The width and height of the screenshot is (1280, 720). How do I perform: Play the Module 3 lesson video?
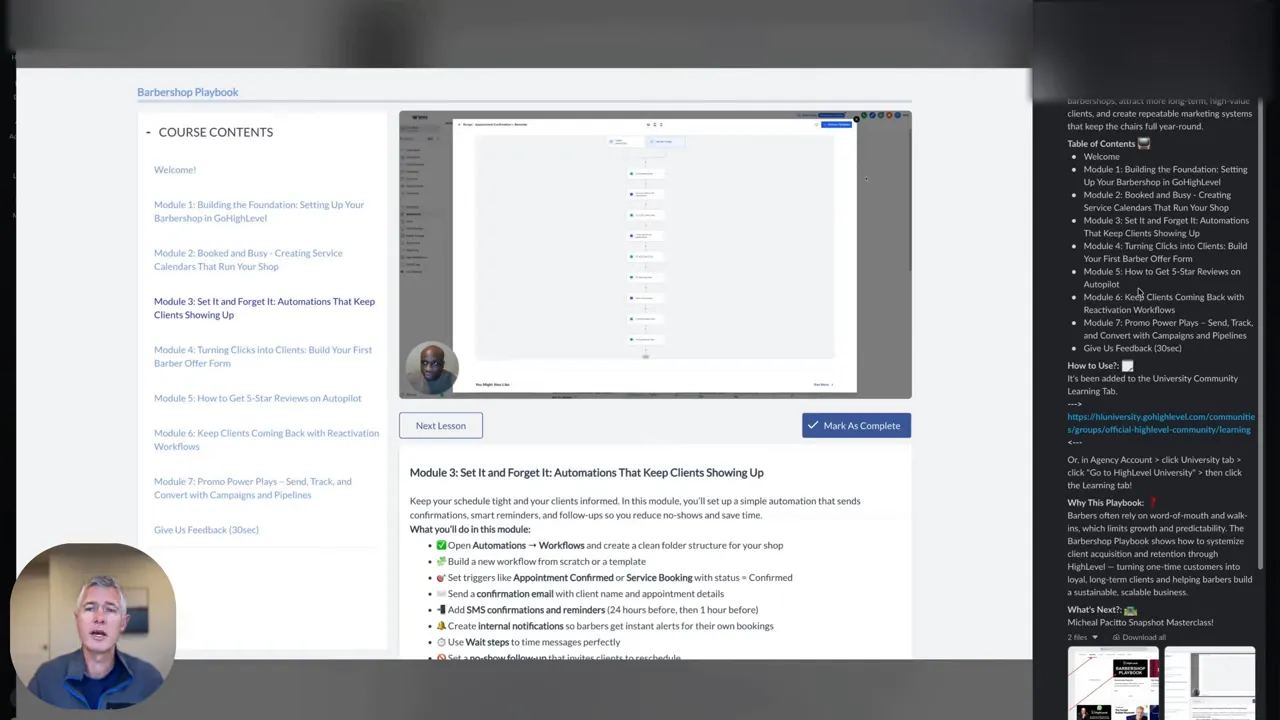tap(655, 254)
